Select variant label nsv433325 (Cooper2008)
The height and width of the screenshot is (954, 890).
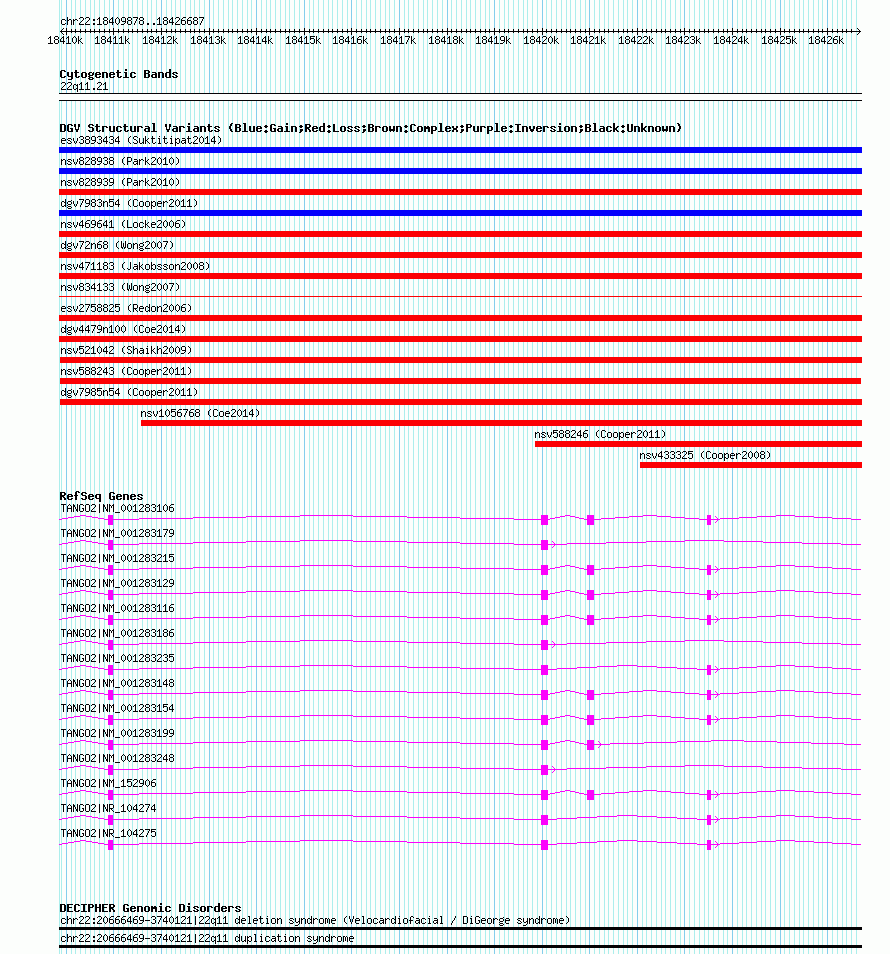tap(705, 455)
